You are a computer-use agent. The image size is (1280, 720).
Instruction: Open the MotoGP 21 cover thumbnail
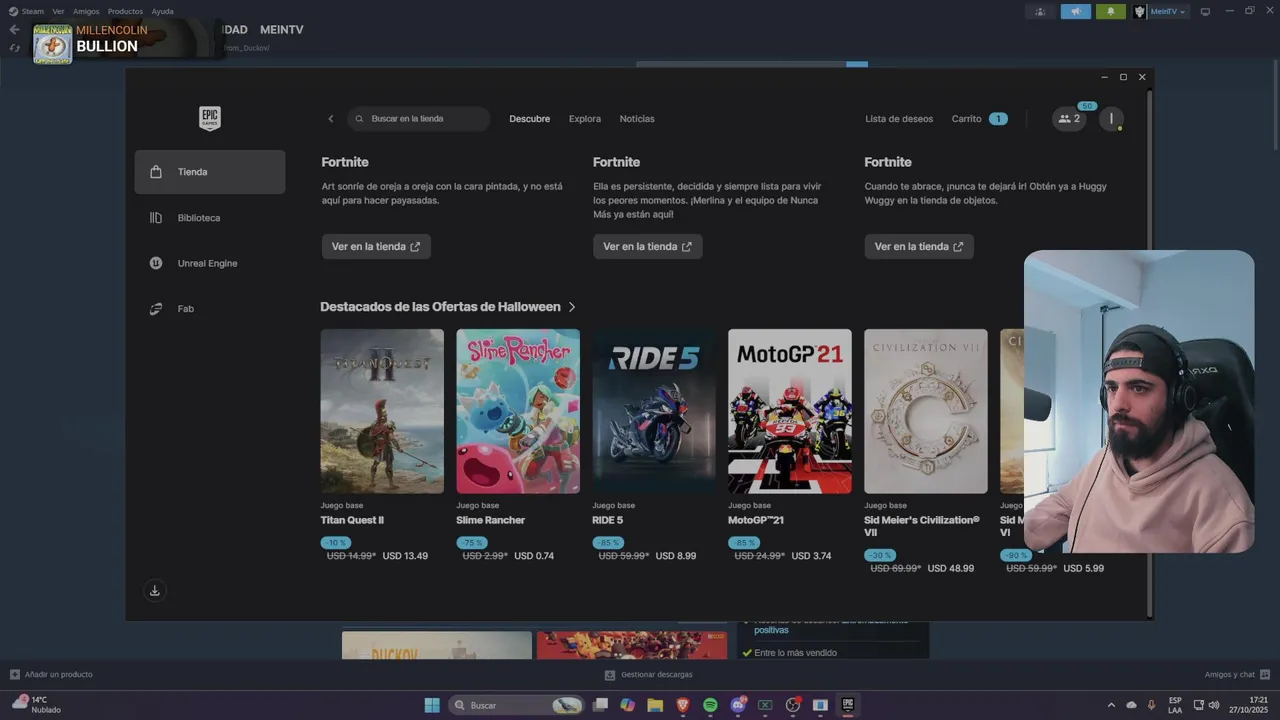790,411
